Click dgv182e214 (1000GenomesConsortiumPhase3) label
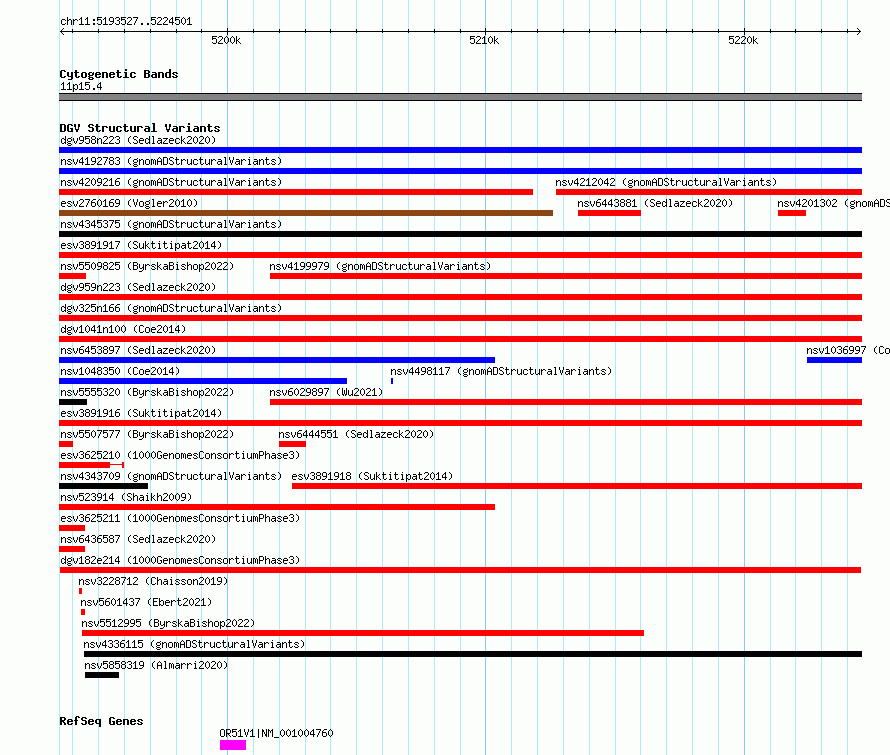 point(180,560)
